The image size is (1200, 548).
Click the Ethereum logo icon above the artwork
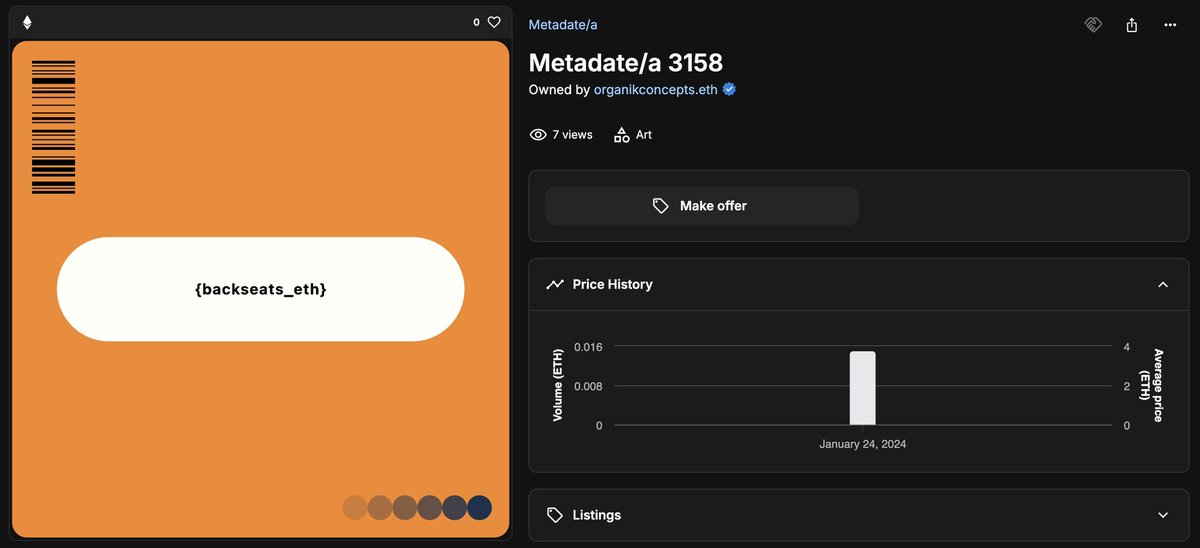pyautogui.click(x=27, y=22)
